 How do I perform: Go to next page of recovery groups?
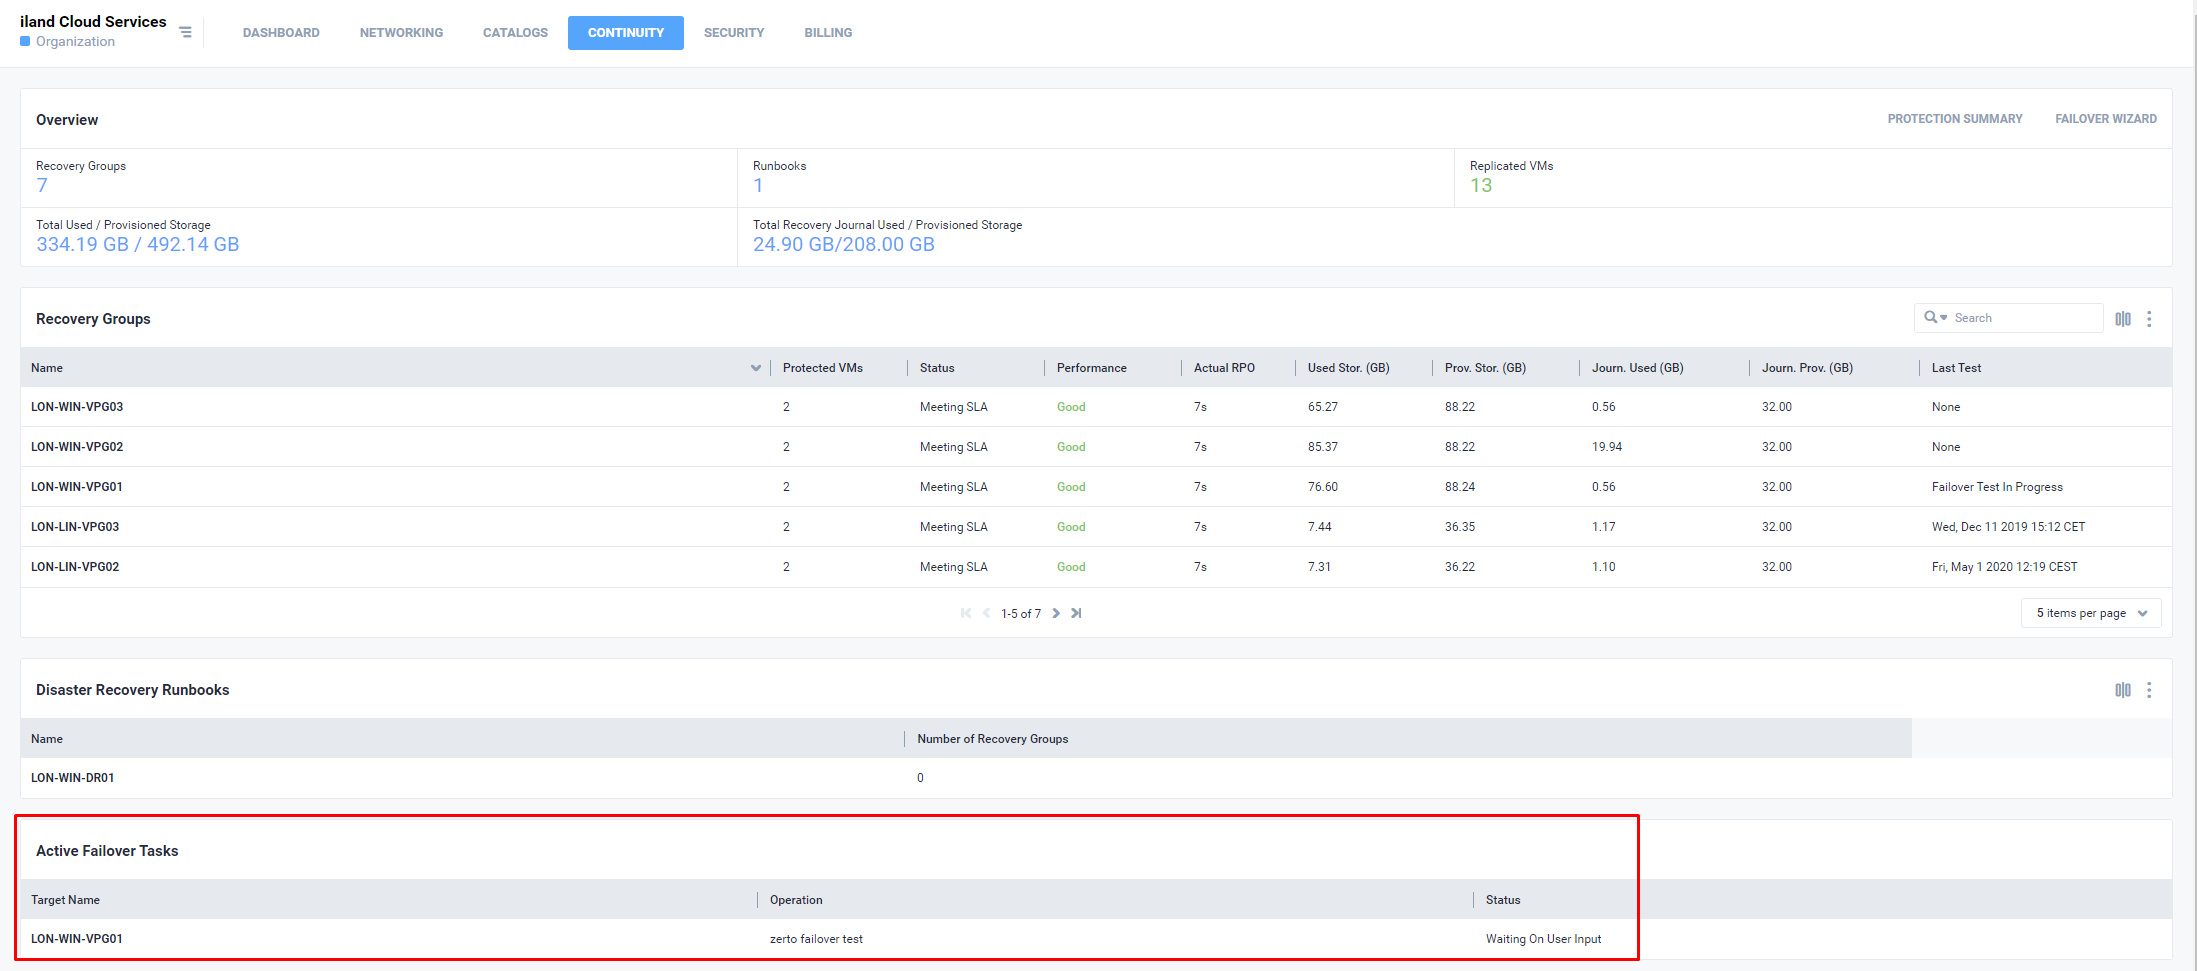coord(1056,613)
